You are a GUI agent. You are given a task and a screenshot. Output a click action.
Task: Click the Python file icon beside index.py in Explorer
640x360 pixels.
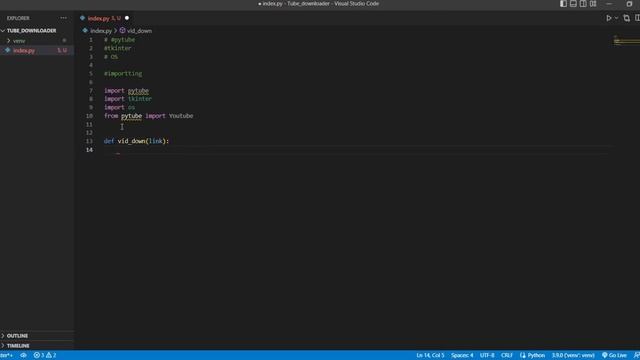tap(7, 50)
